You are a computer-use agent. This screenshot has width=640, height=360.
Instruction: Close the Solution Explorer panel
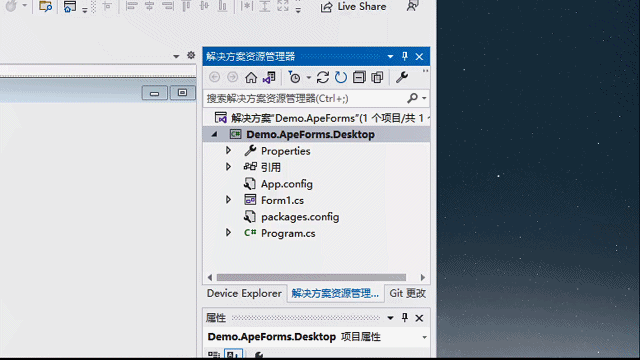[x=419, y=57]
